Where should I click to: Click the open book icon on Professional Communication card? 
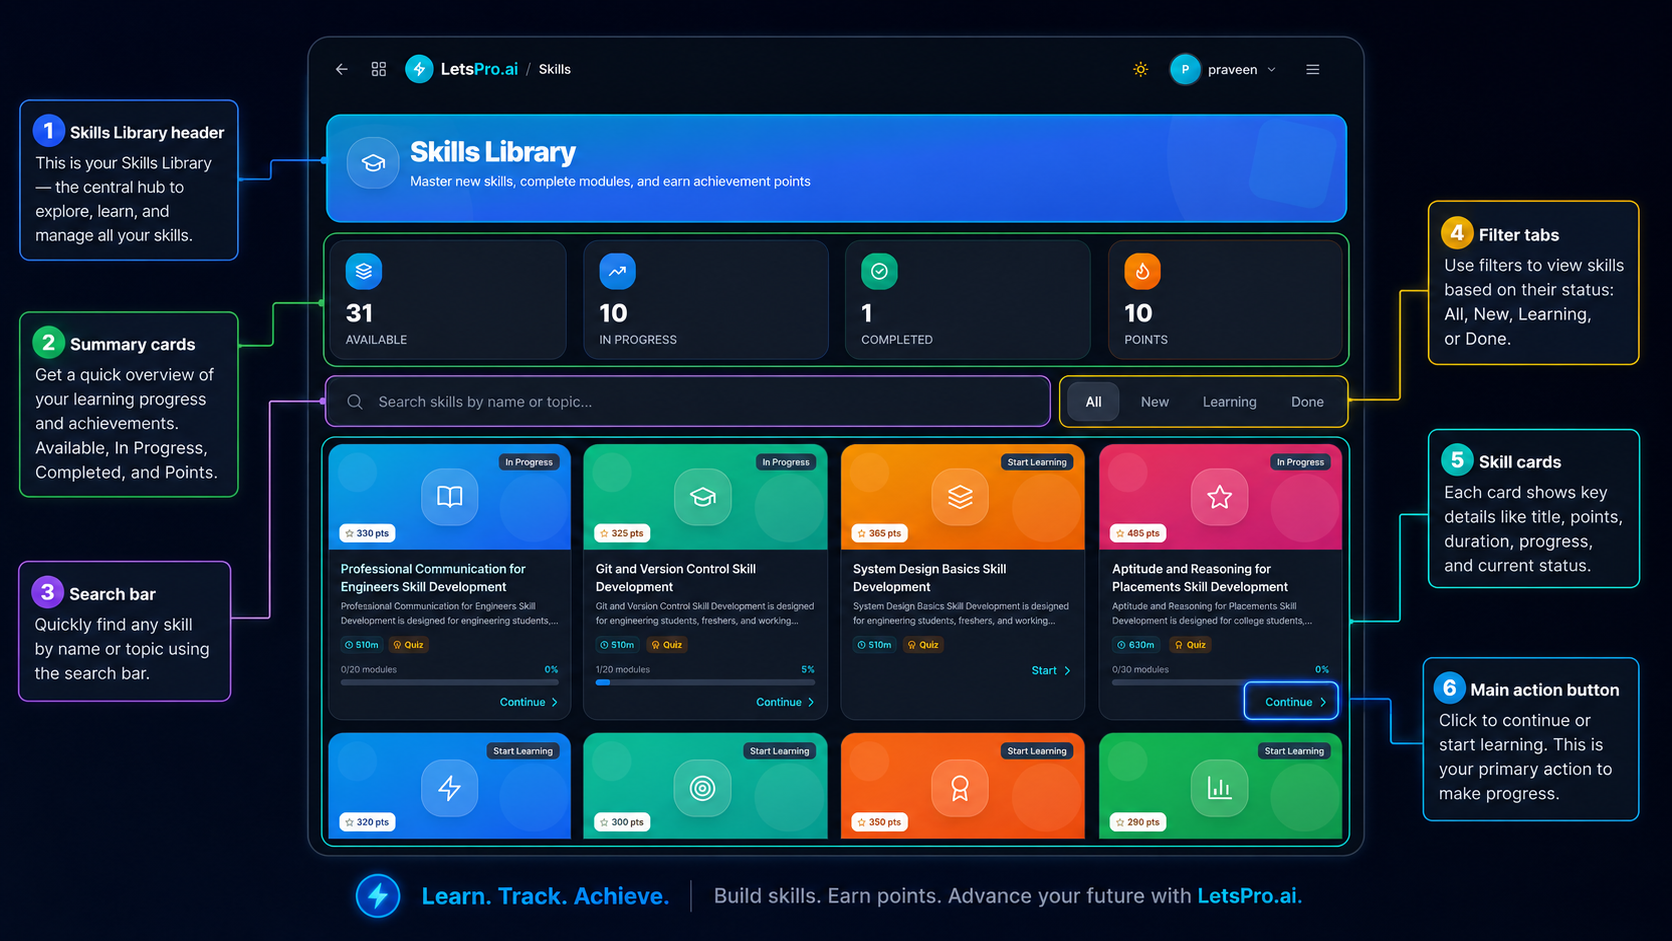click(450, 497)
